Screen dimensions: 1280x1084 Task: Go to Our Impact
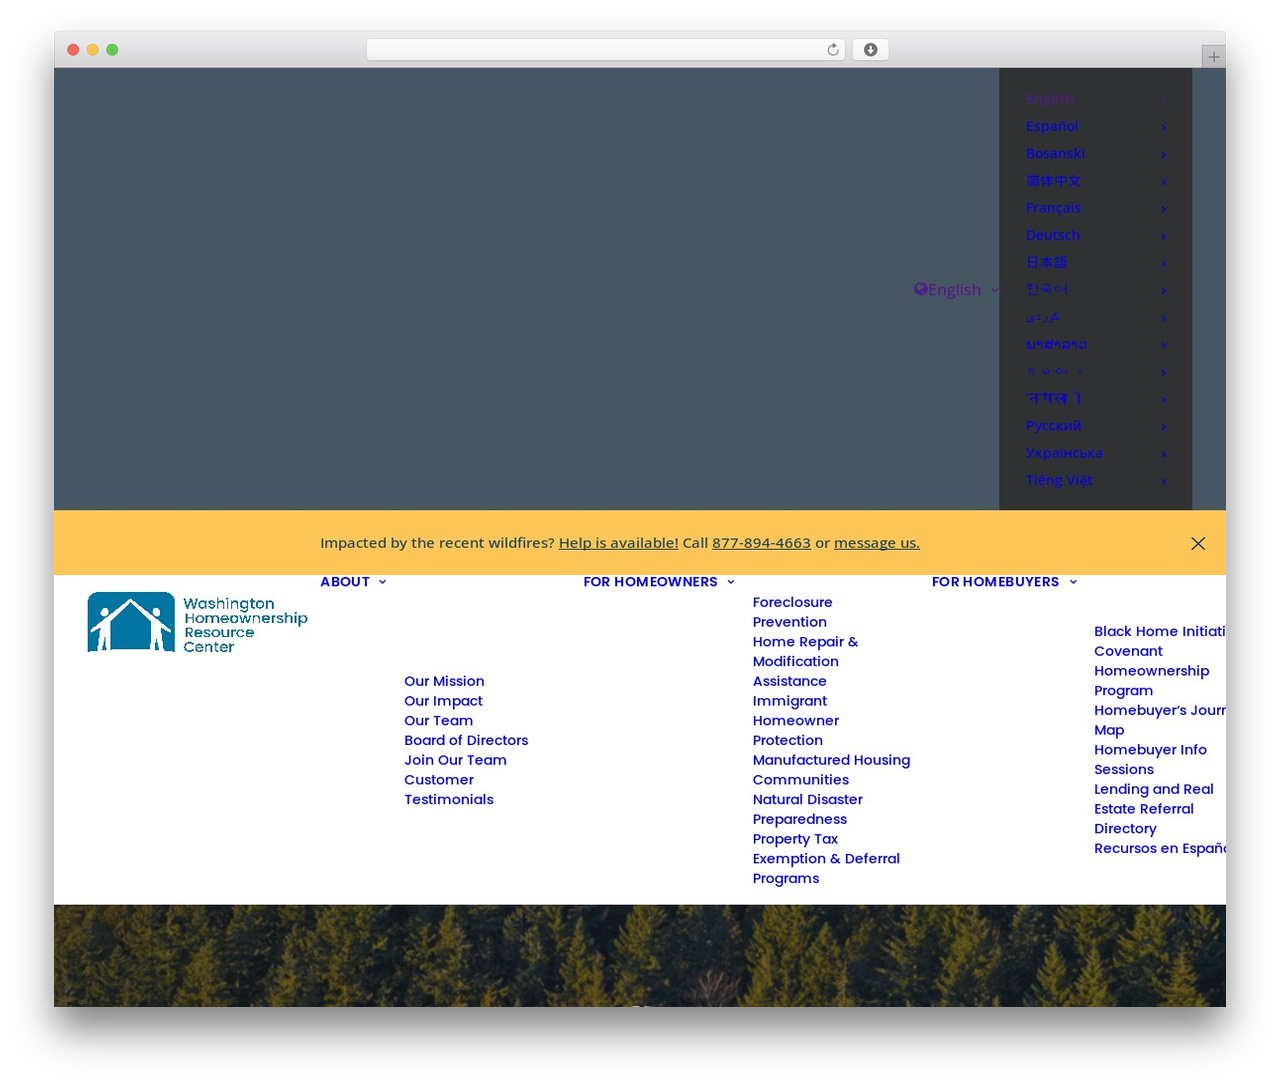[x=443, y=701]
